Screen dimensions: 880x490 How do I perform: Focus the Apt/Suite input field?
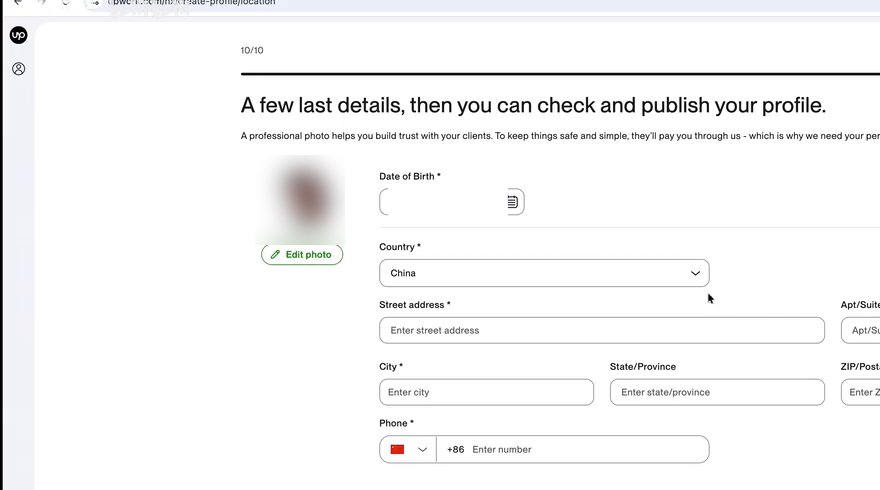(x=860, y=331)
